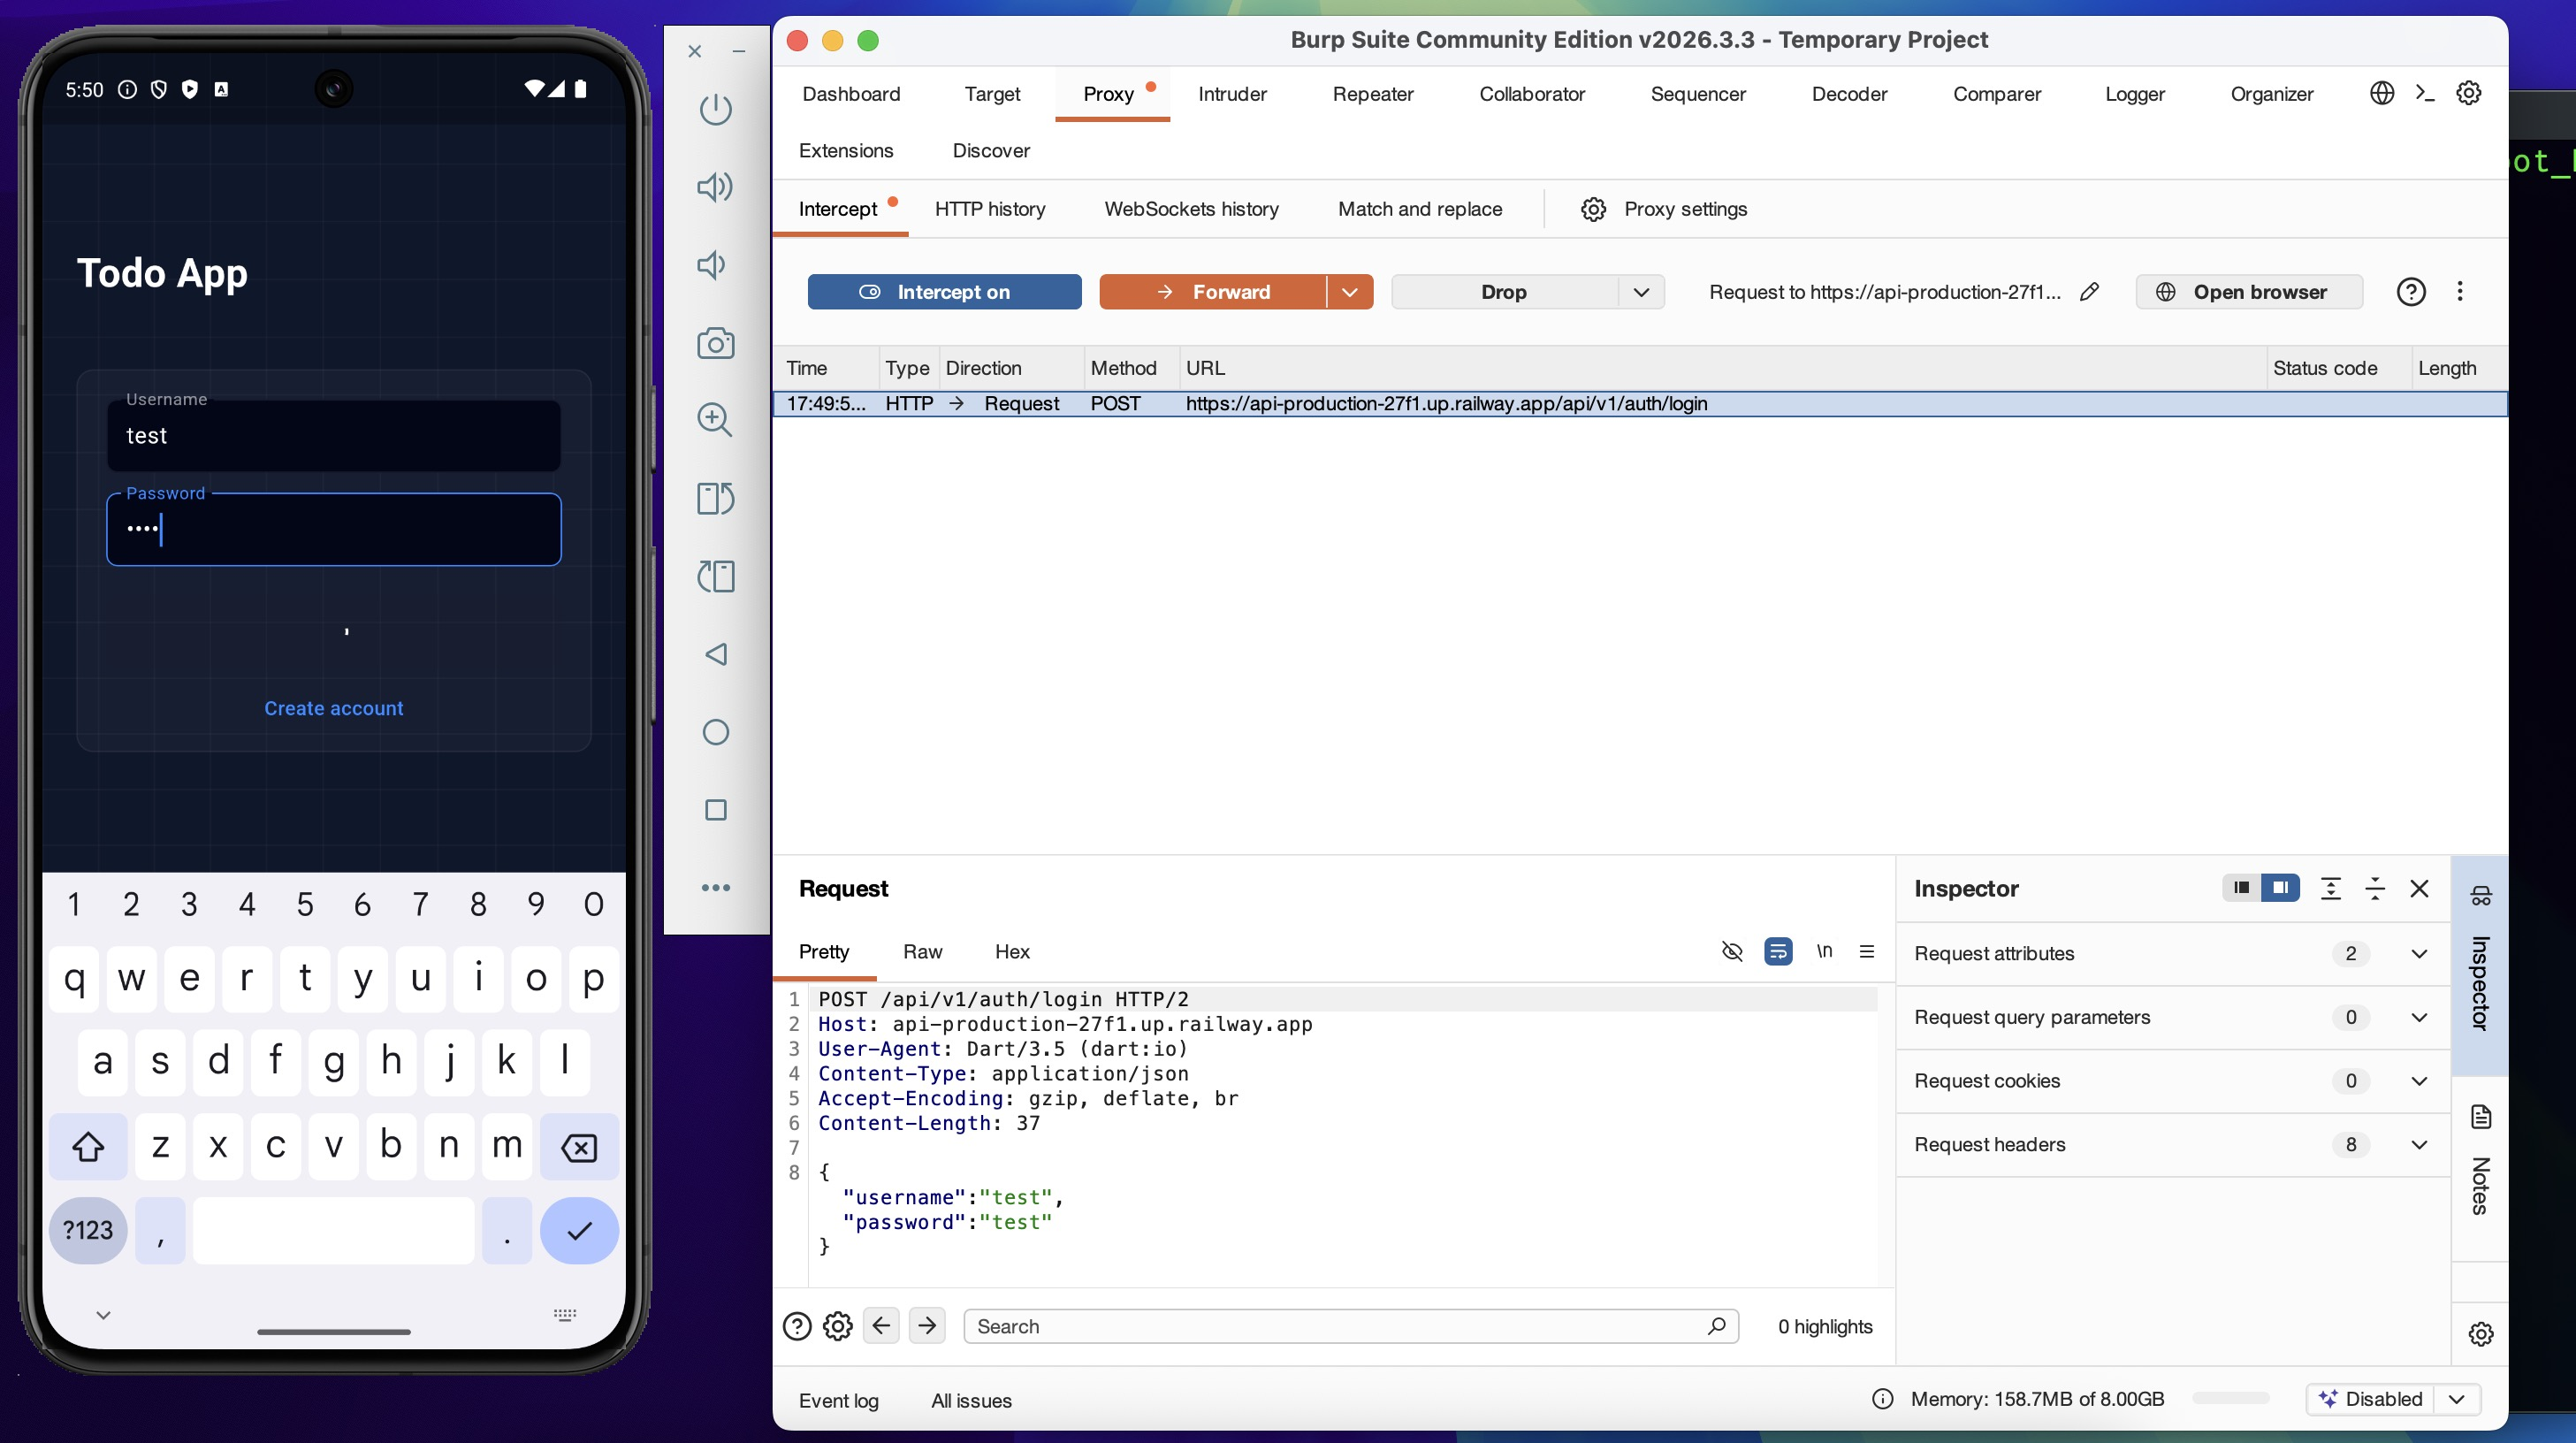The height and width of the screenshot is (1443, 2576).
Task: Tap Create account link in Todo App
Action: (x=333, y=708)
